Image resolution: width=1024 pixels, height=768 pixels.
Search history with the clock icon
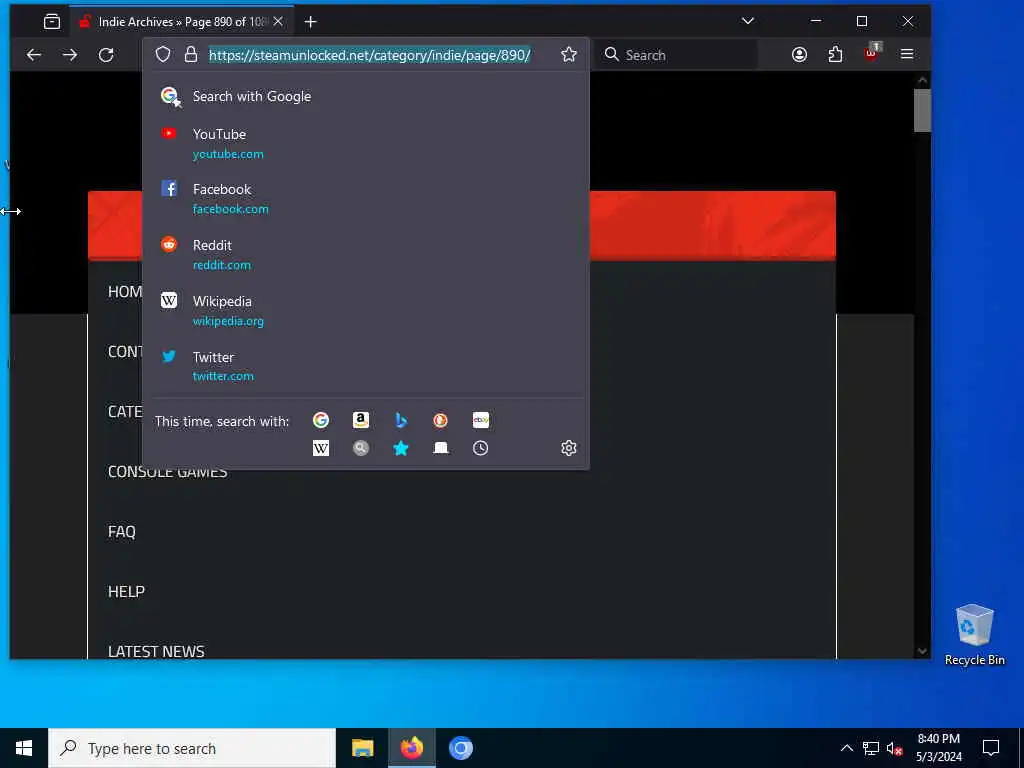point(481,448)
